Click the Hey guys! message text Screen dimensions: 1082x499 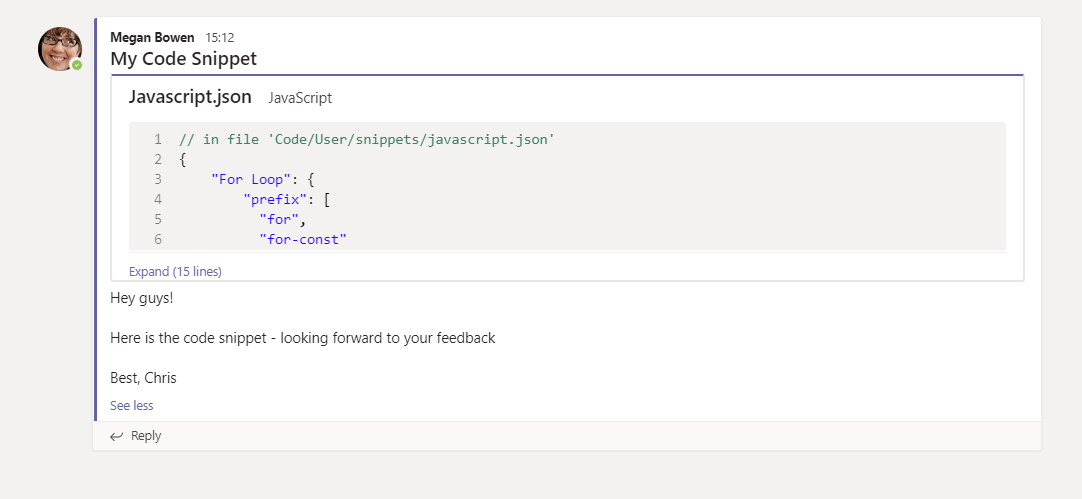point(142,299)
